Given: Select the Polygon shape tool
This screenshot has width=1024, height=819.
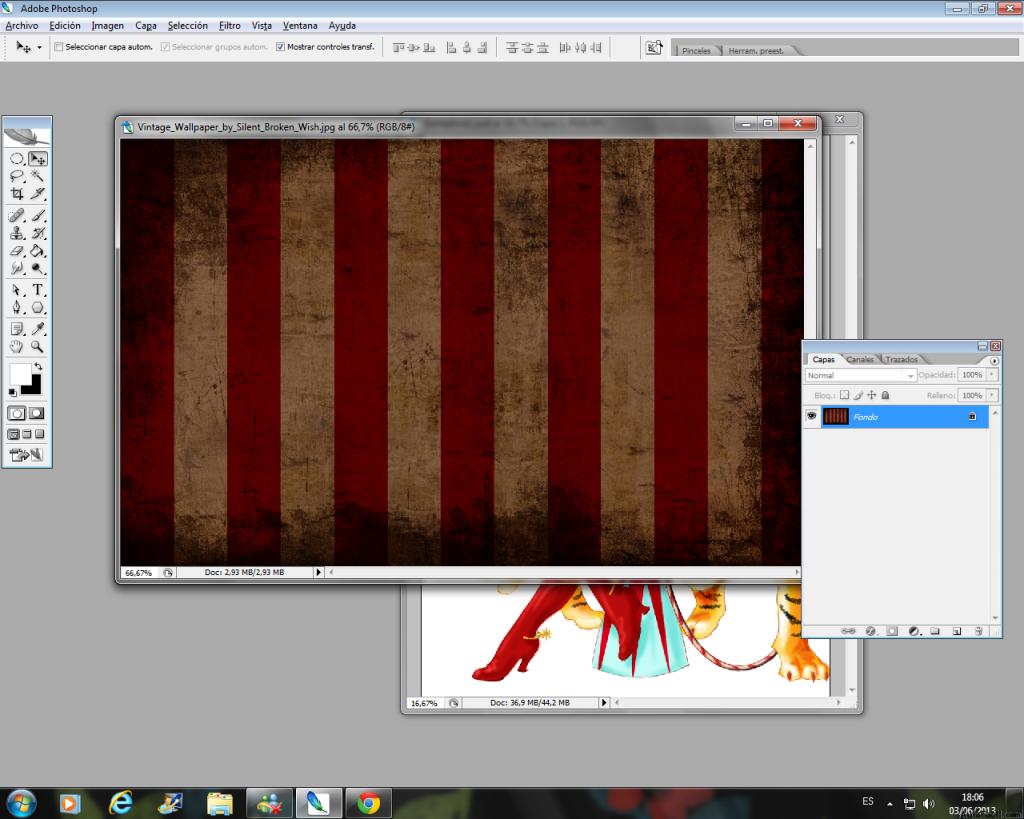Looking at the screenshot, I should click(x=38, y=308).
